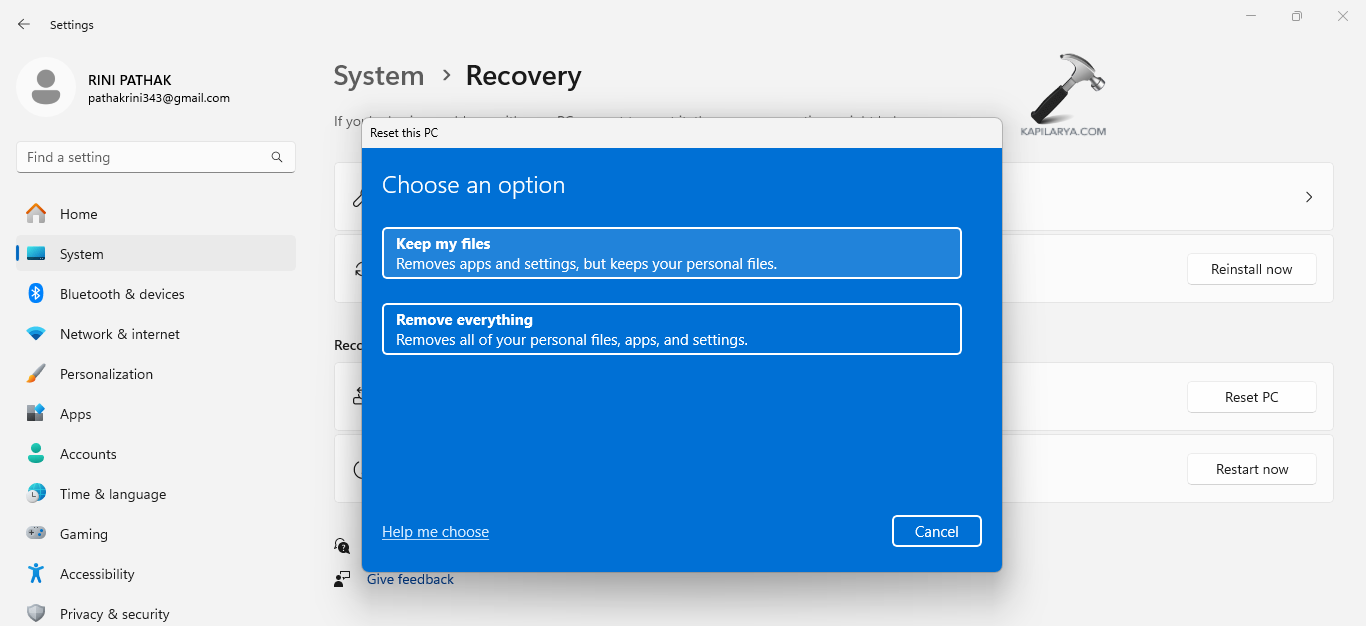Click the Time & language globe icon

[x=36, y=494]
